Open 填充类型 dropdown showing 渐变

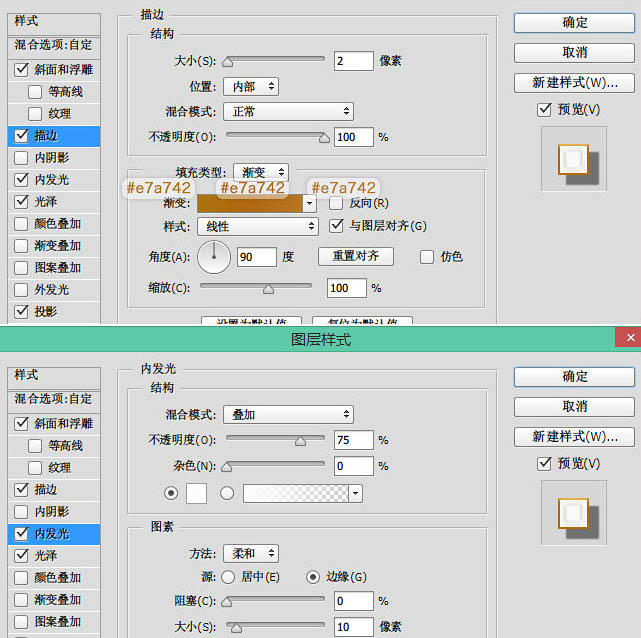click(x=261, y=172)
